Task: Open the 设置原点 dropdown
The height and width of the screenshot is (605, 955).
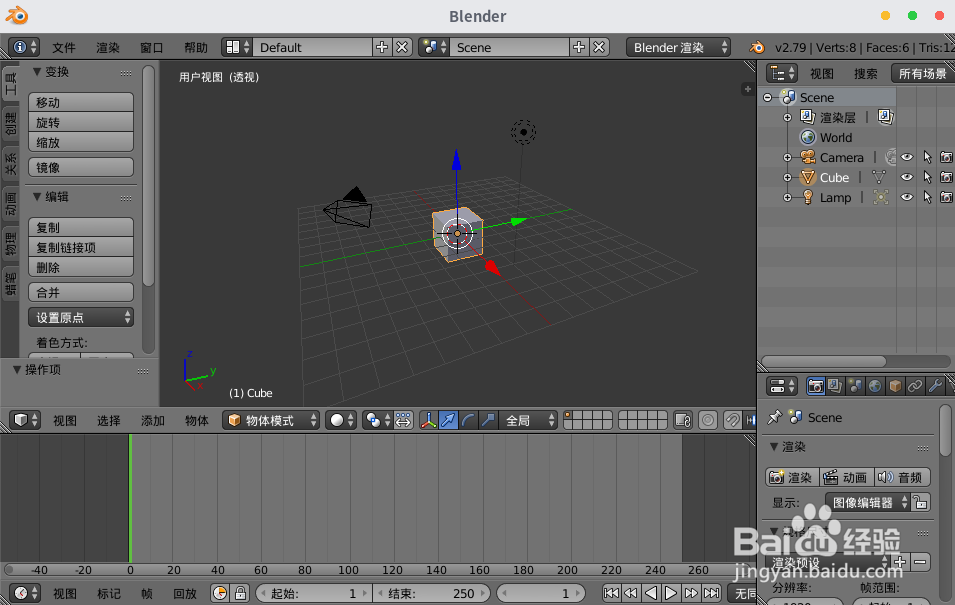Action: click(x=81, y=317)
